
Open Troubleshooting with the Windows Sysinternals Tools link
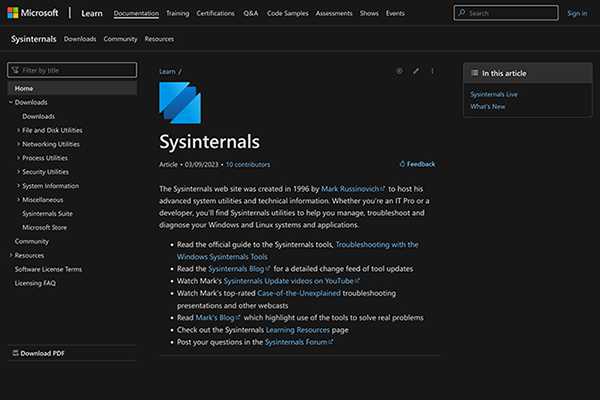[297, 250]
